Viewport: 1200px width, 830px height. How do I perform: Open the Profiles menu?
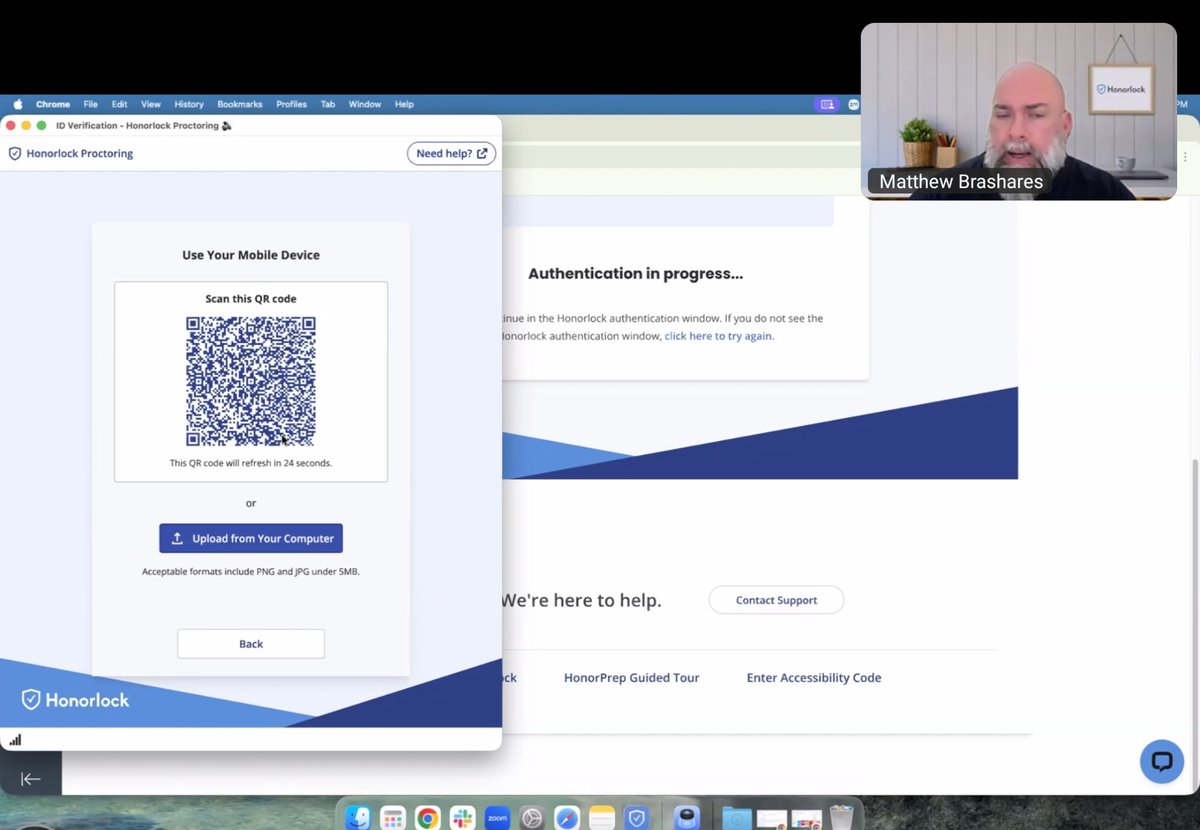click(291, 104)
